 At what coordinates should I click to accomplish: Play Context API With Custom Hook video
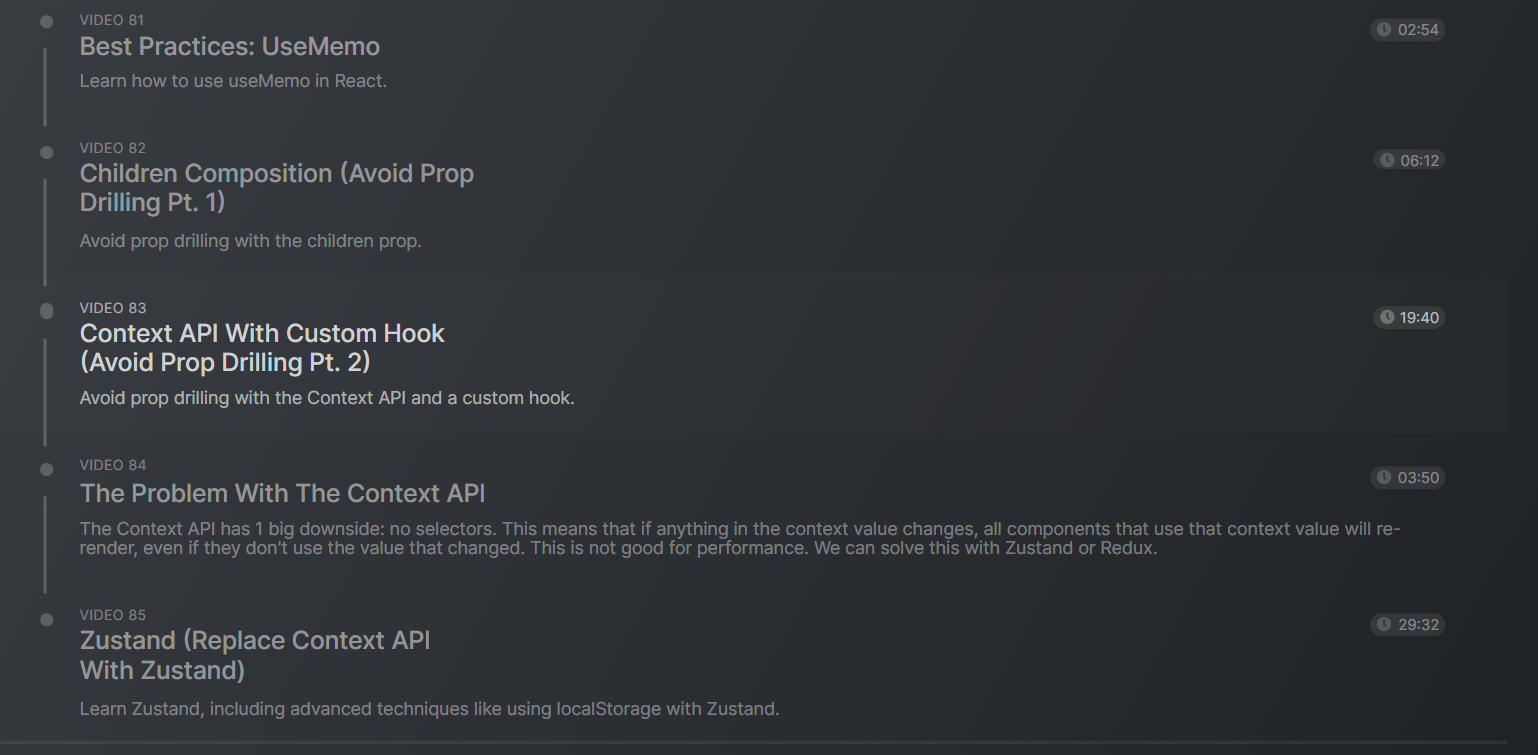pyautogui.click(x=262, y=347)
